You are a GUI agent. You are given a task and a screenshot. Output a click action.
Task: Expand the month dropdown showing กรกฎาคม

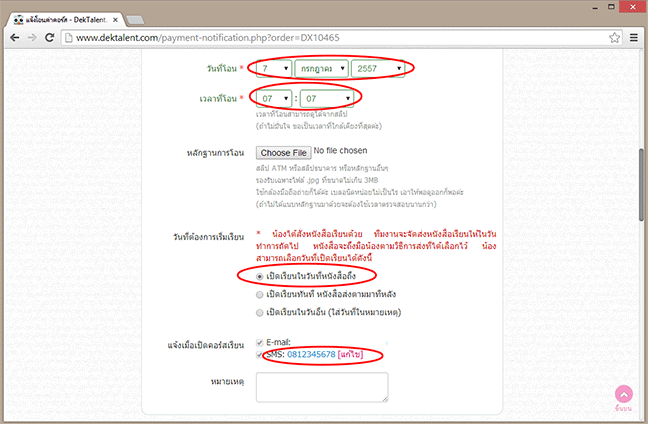pyautogui.click(x=320, y=68)
